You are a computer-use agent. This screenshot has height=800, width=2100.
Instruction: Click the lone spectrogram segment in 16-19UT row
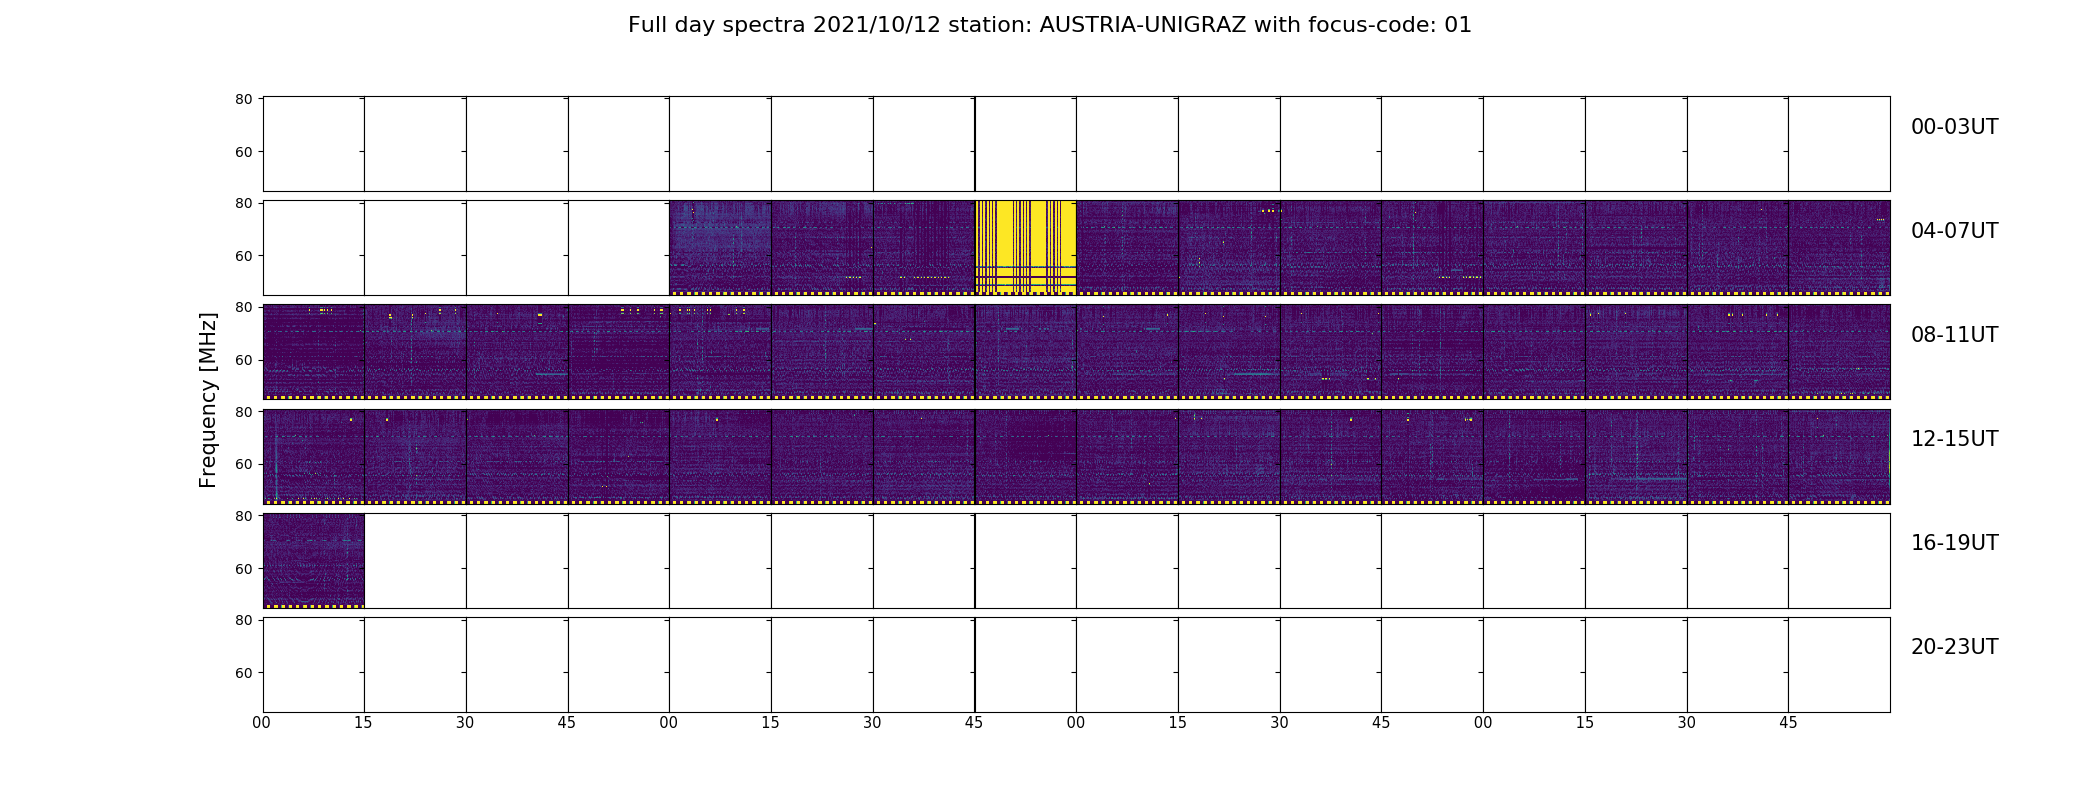pos(313,560)
